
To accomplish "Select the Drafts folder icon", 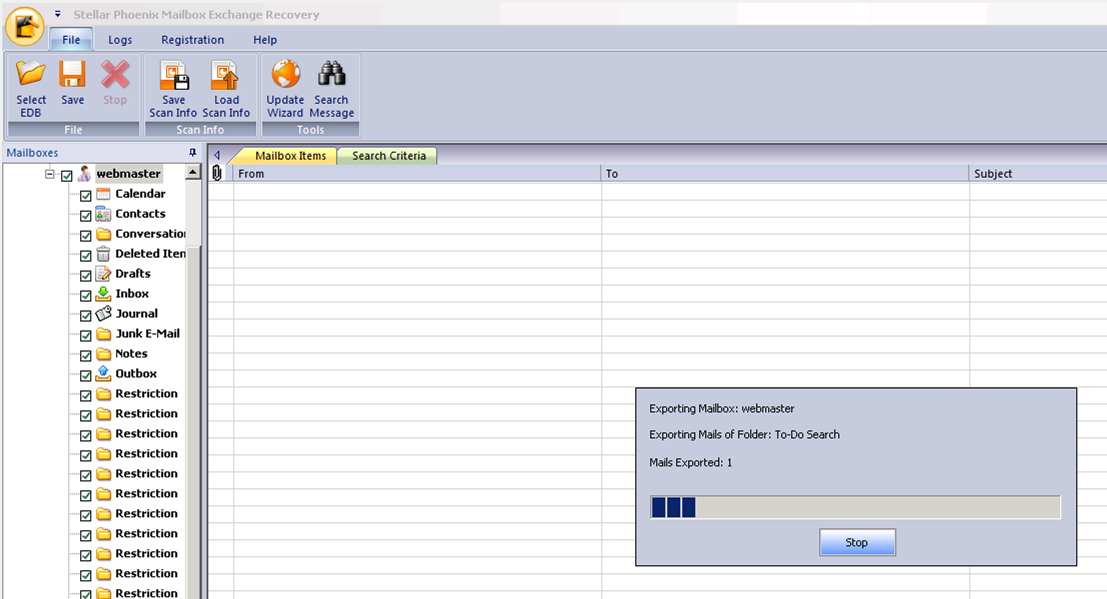I will [103, 273].
